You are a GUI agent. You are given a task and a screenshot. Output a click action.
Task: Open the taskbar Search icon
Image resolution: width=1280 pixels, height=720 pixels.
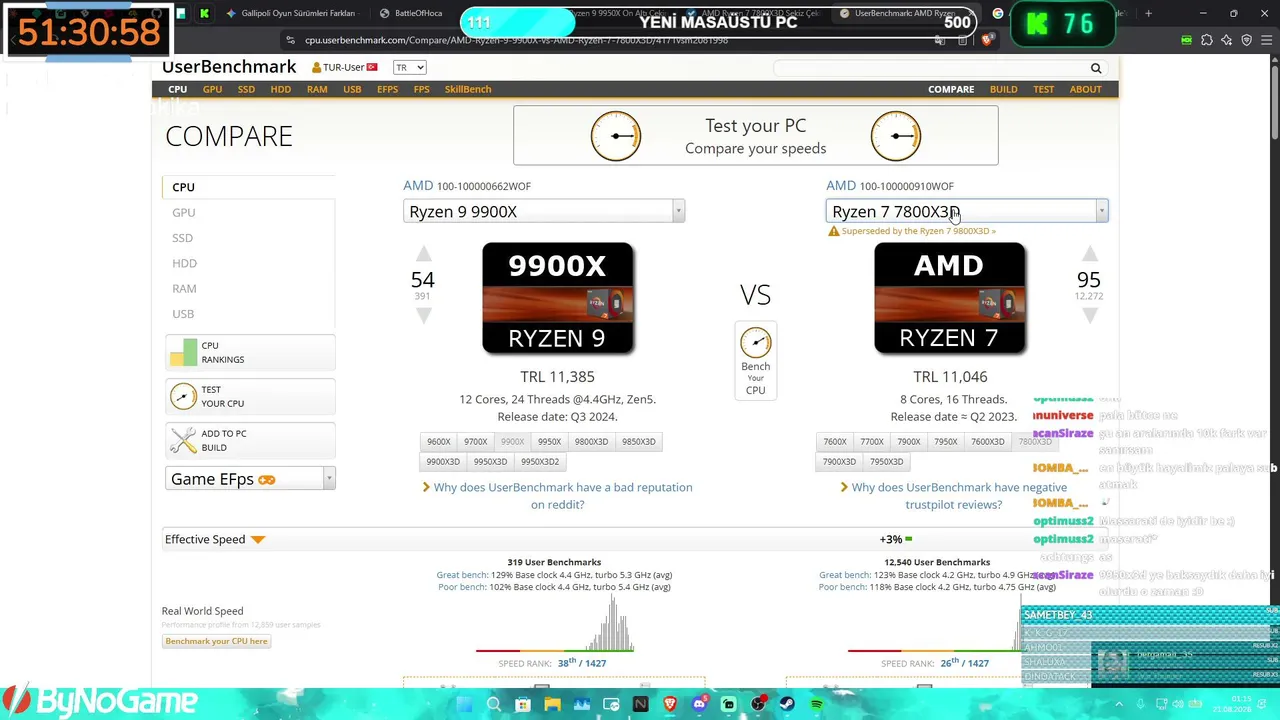point(493,705)
